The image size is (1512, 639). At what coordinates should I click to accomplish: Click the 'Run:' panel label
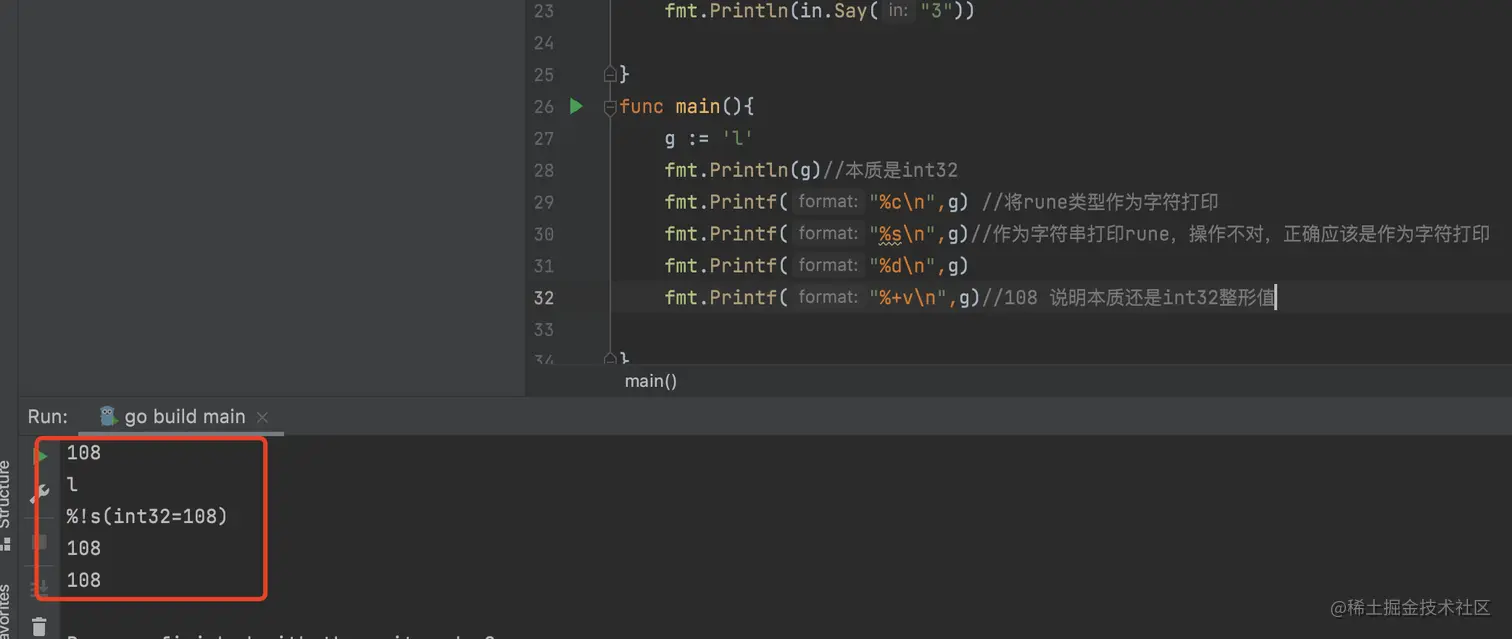[48, 417]
